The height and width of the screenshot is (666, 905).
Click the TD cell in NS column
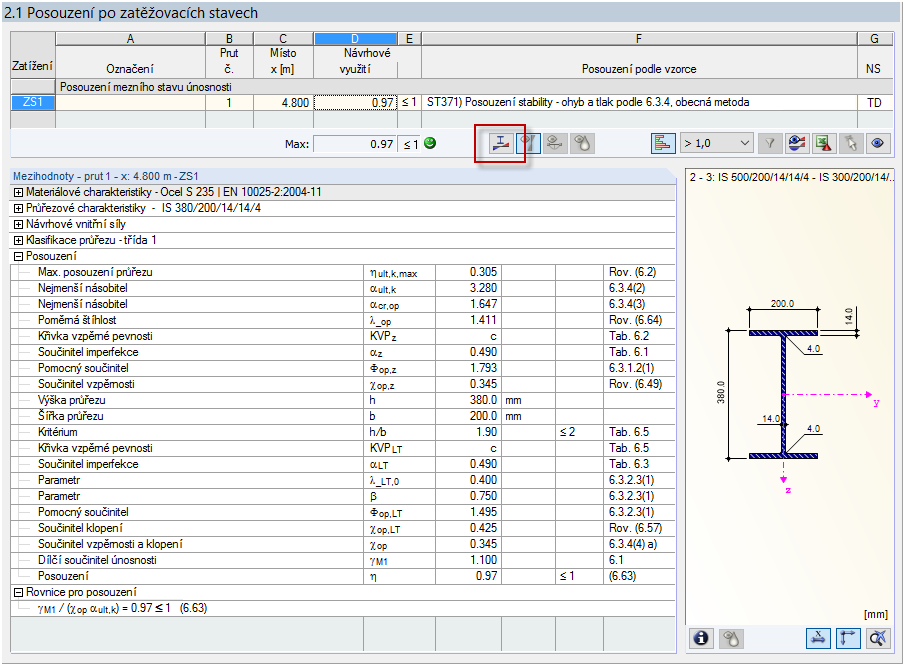[x=874, y=103]
